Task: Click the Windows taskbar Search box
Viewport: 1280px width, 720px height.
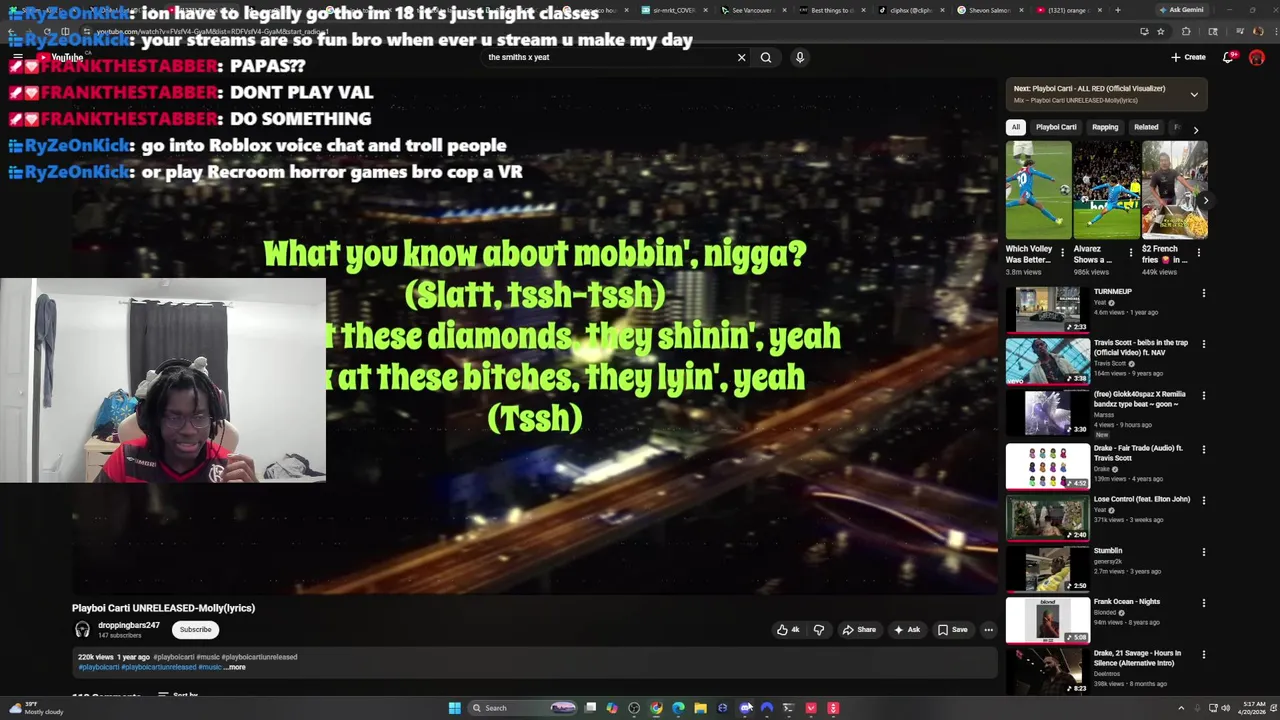Action: click(x=524, y=708)
